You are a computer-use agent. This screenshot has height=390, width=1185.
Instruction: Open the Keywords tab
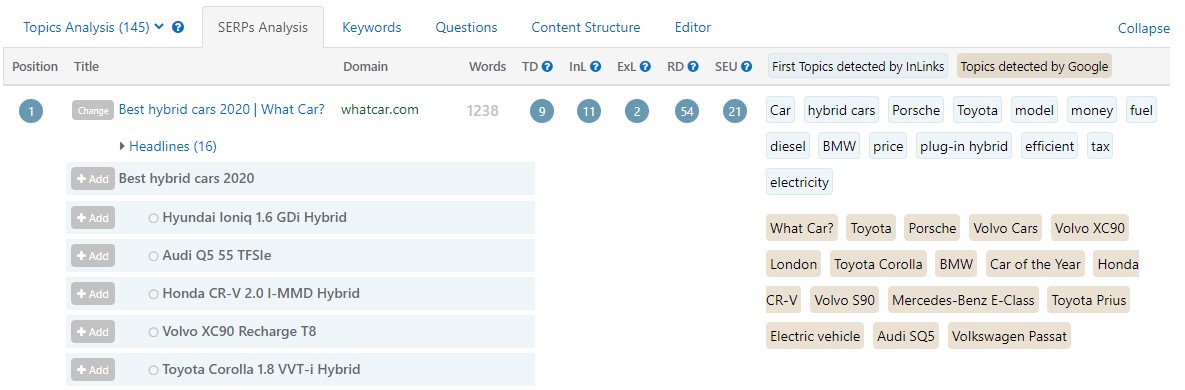(x=372, y=27)
